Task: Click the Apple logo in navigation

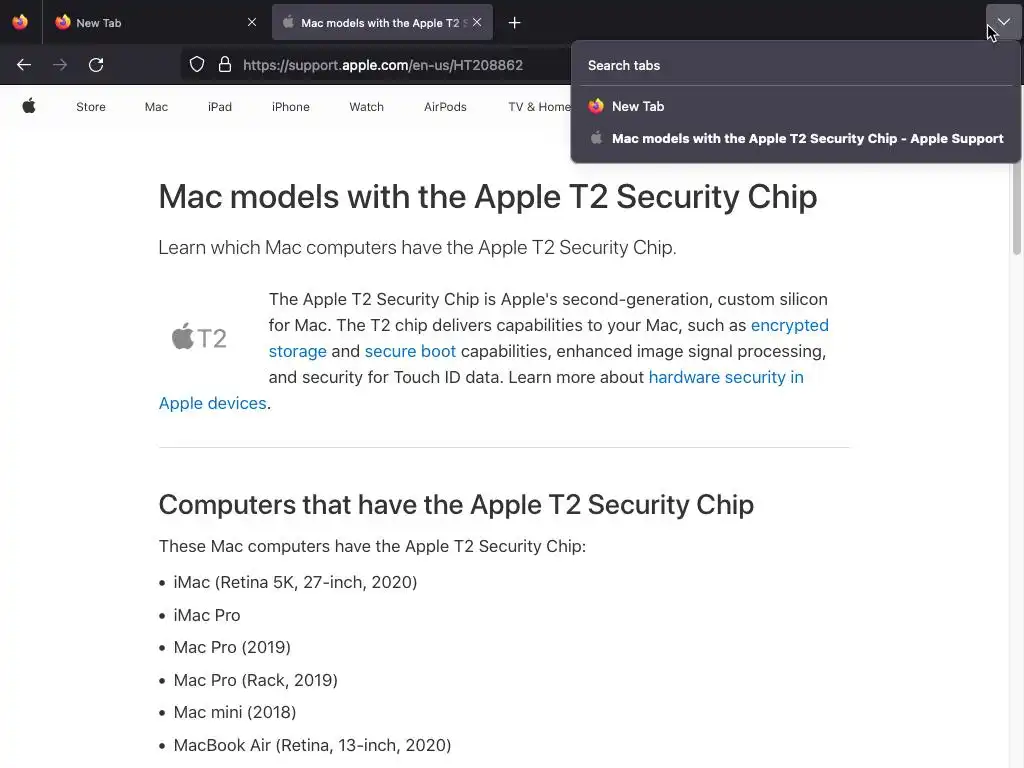Action: pos(29,107)
